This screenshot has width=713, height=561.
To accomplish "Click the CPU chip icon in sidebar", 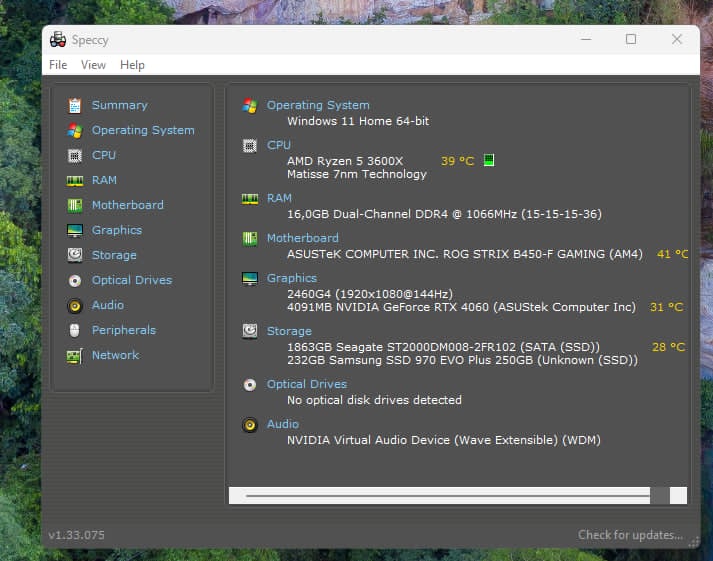I will point(75,155).
